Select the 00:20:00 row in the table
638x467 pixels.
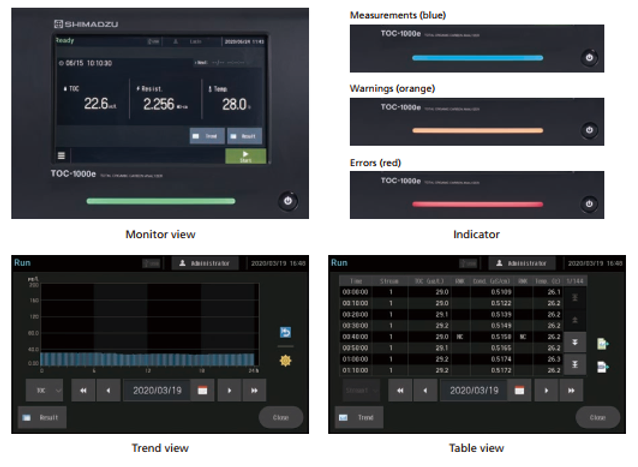[x=451, y=314]
